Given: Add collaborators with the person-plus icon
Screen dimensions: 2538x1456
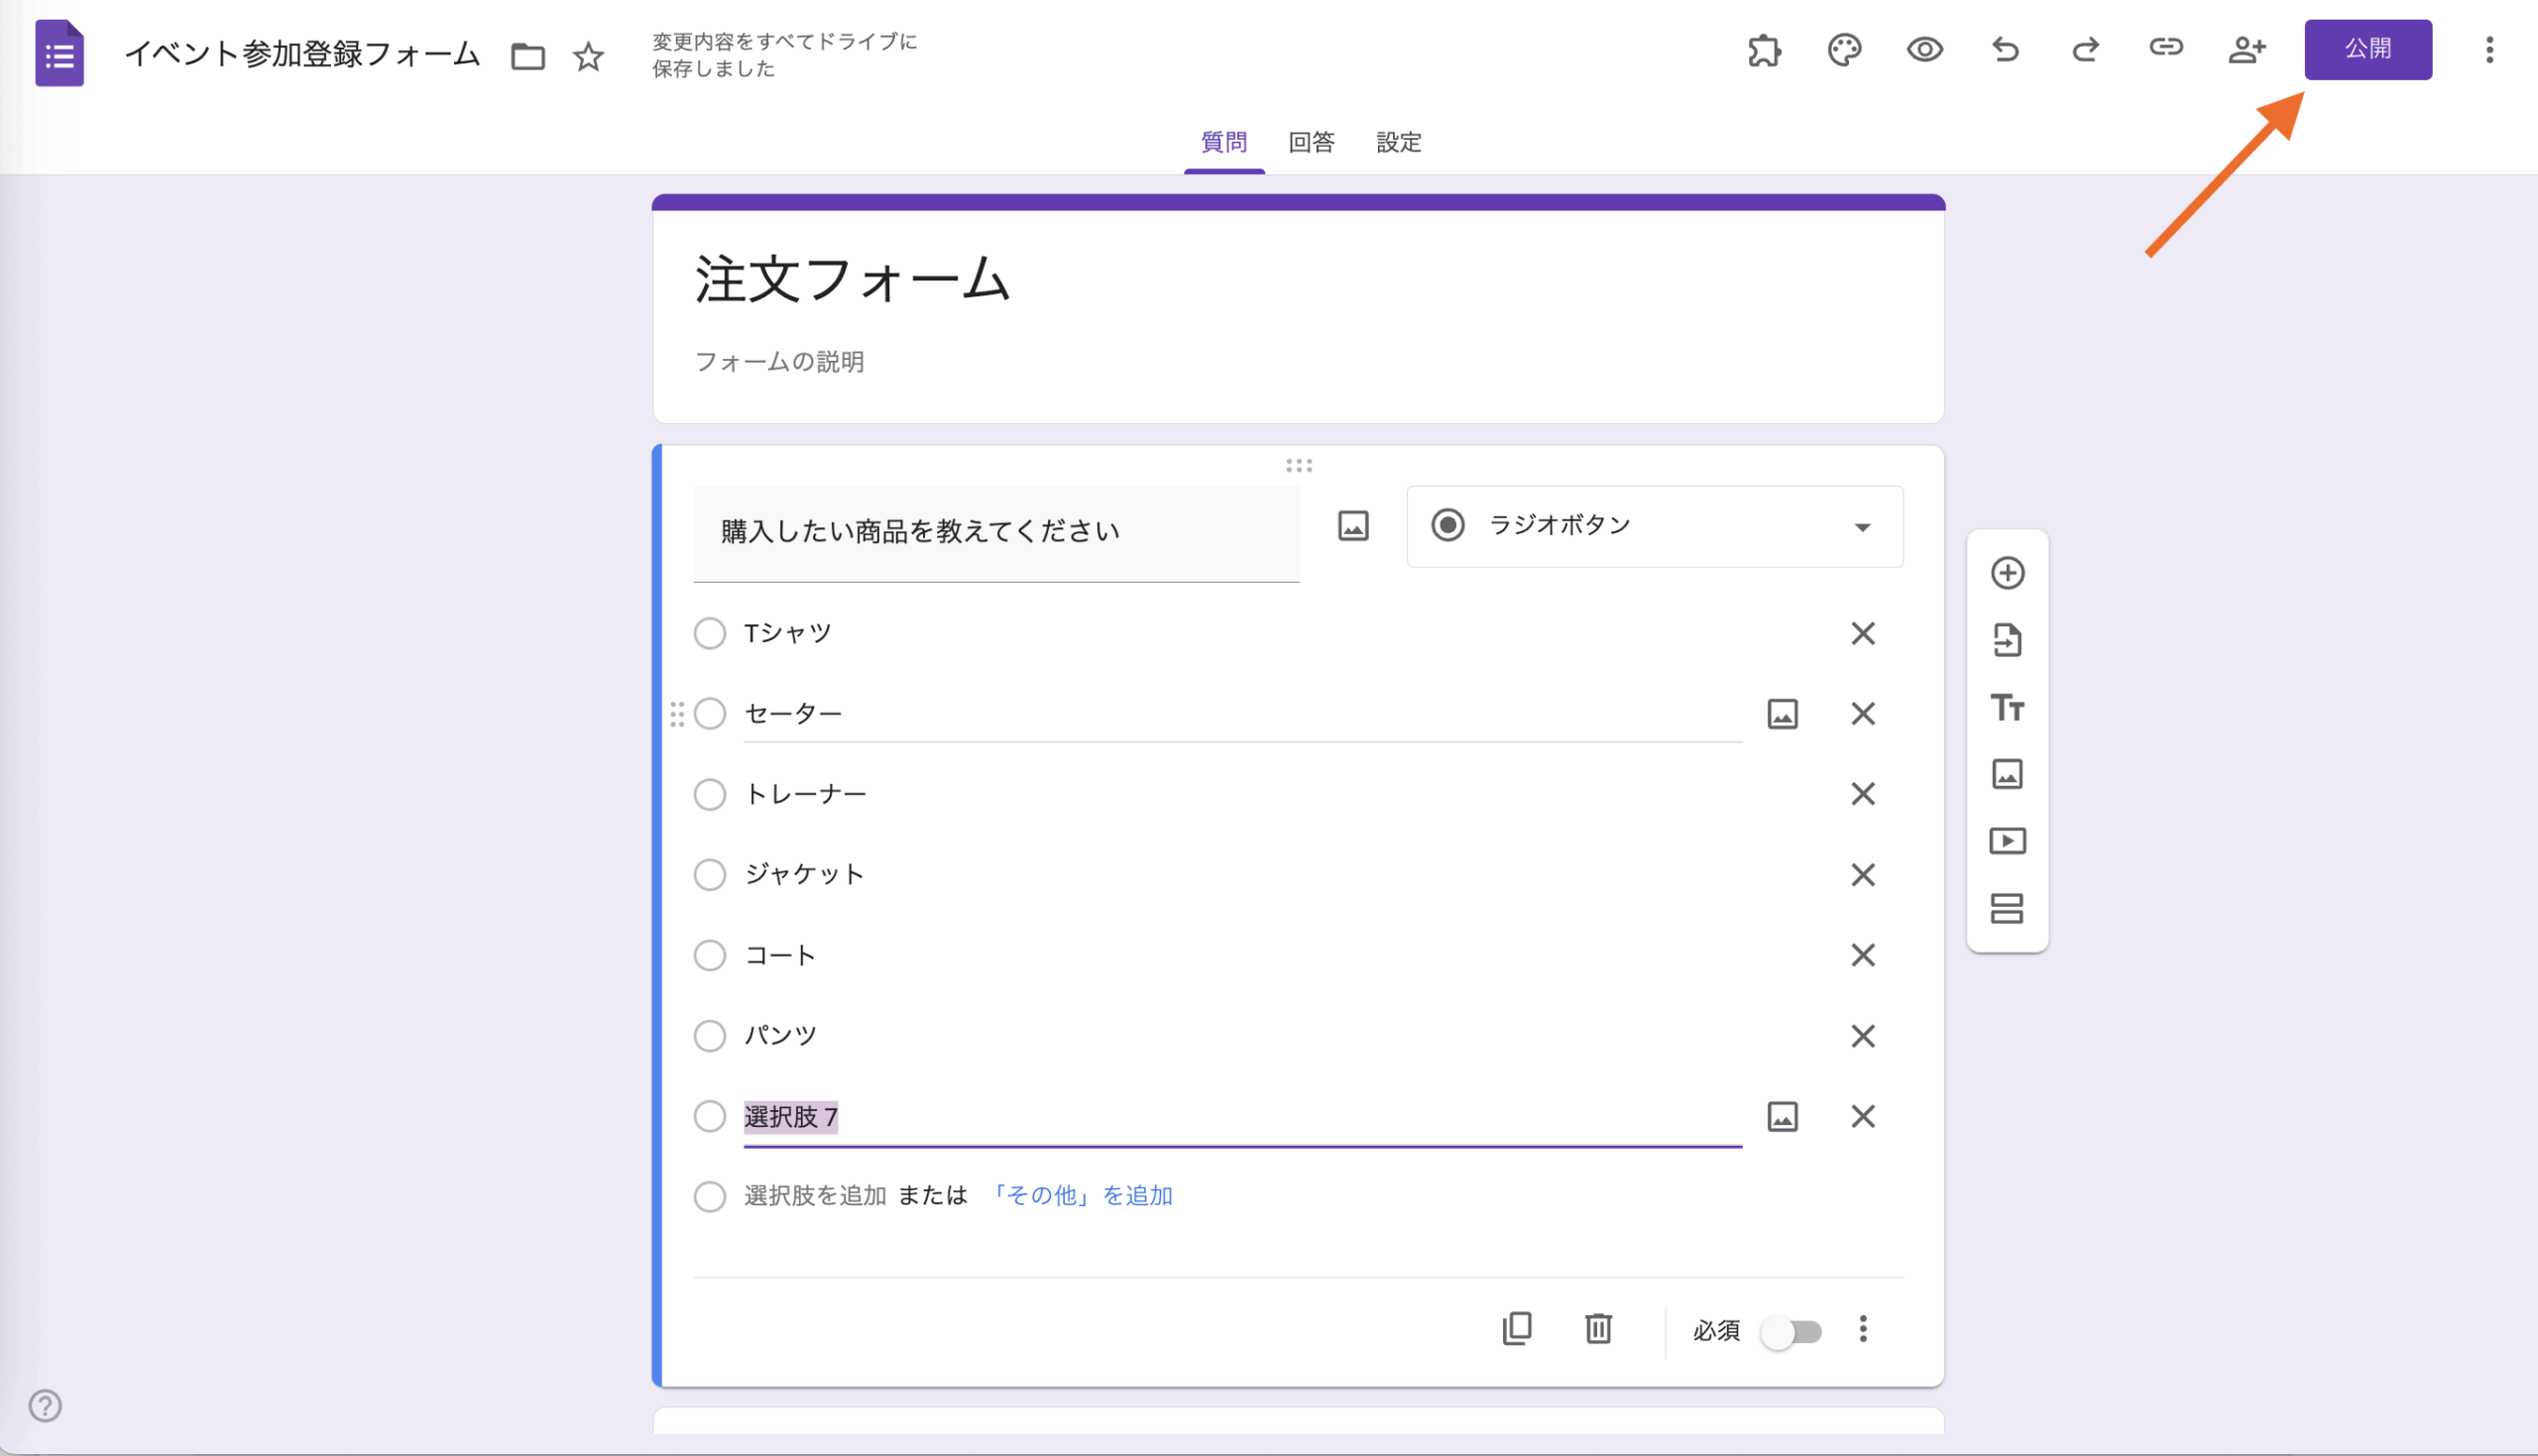Looking at the screenshot, I should pos(2246,49).
